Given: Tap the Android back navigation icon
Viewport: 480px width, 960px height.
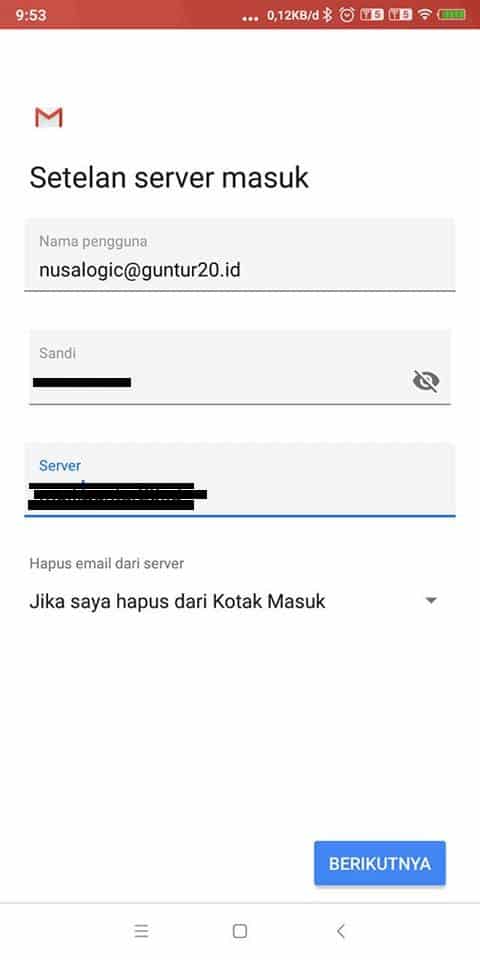Looking at the screenshot, I should [341, 931].
